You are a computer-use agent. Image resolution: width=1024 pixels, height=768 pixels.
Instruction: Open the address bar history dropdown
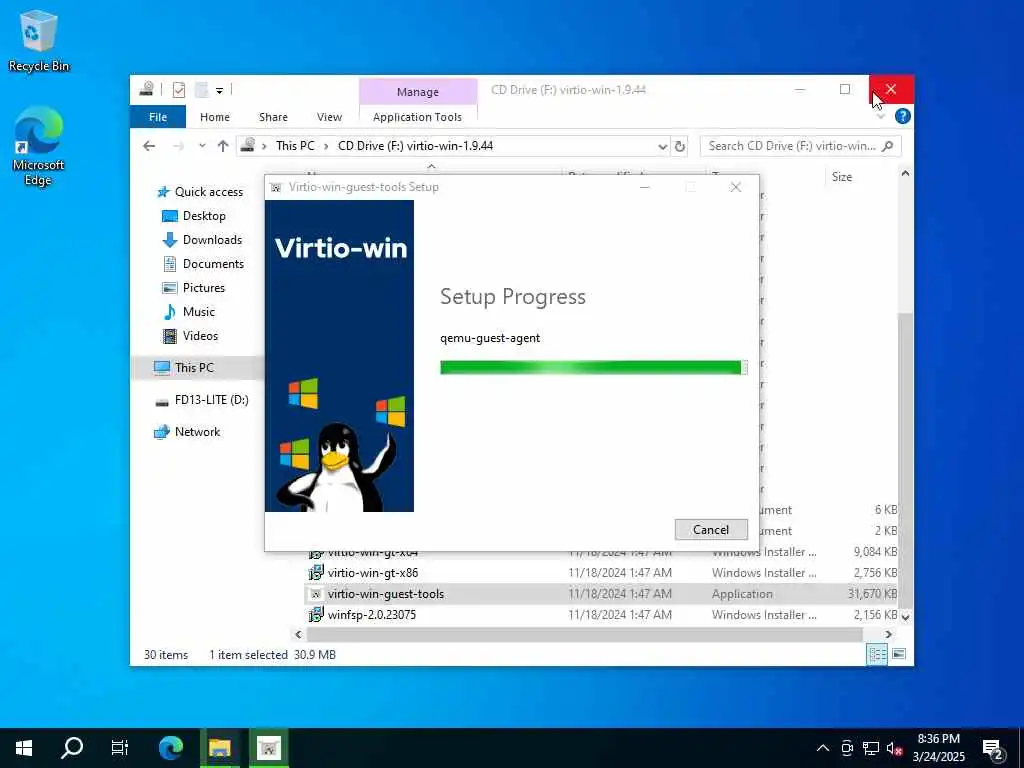tap(662, 146)
